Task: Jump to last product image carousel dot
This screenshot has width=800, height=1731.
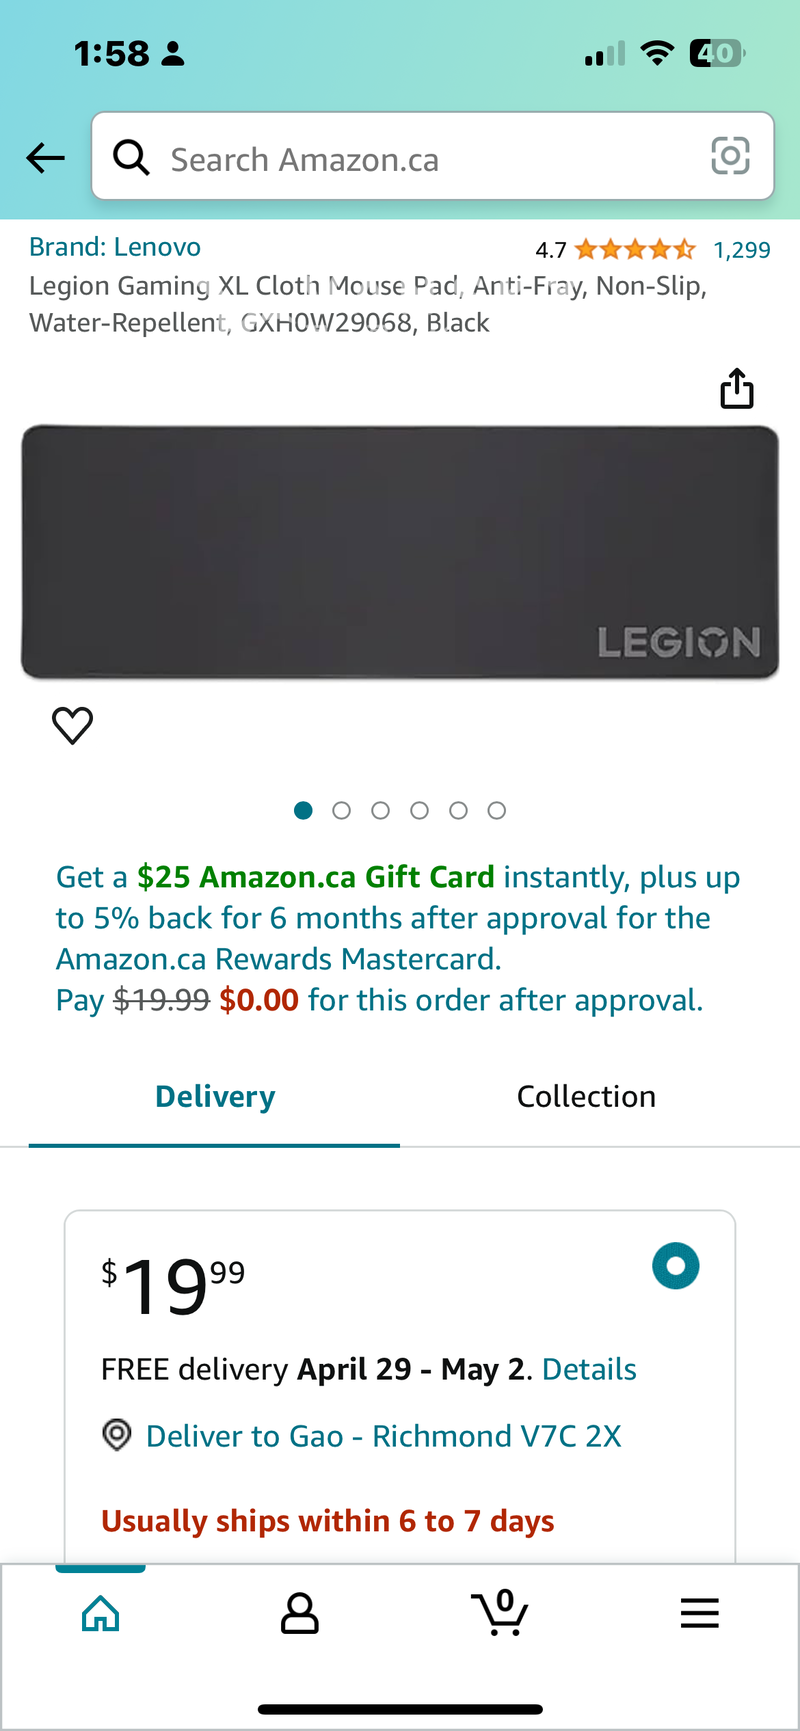Action: (497, 811)
